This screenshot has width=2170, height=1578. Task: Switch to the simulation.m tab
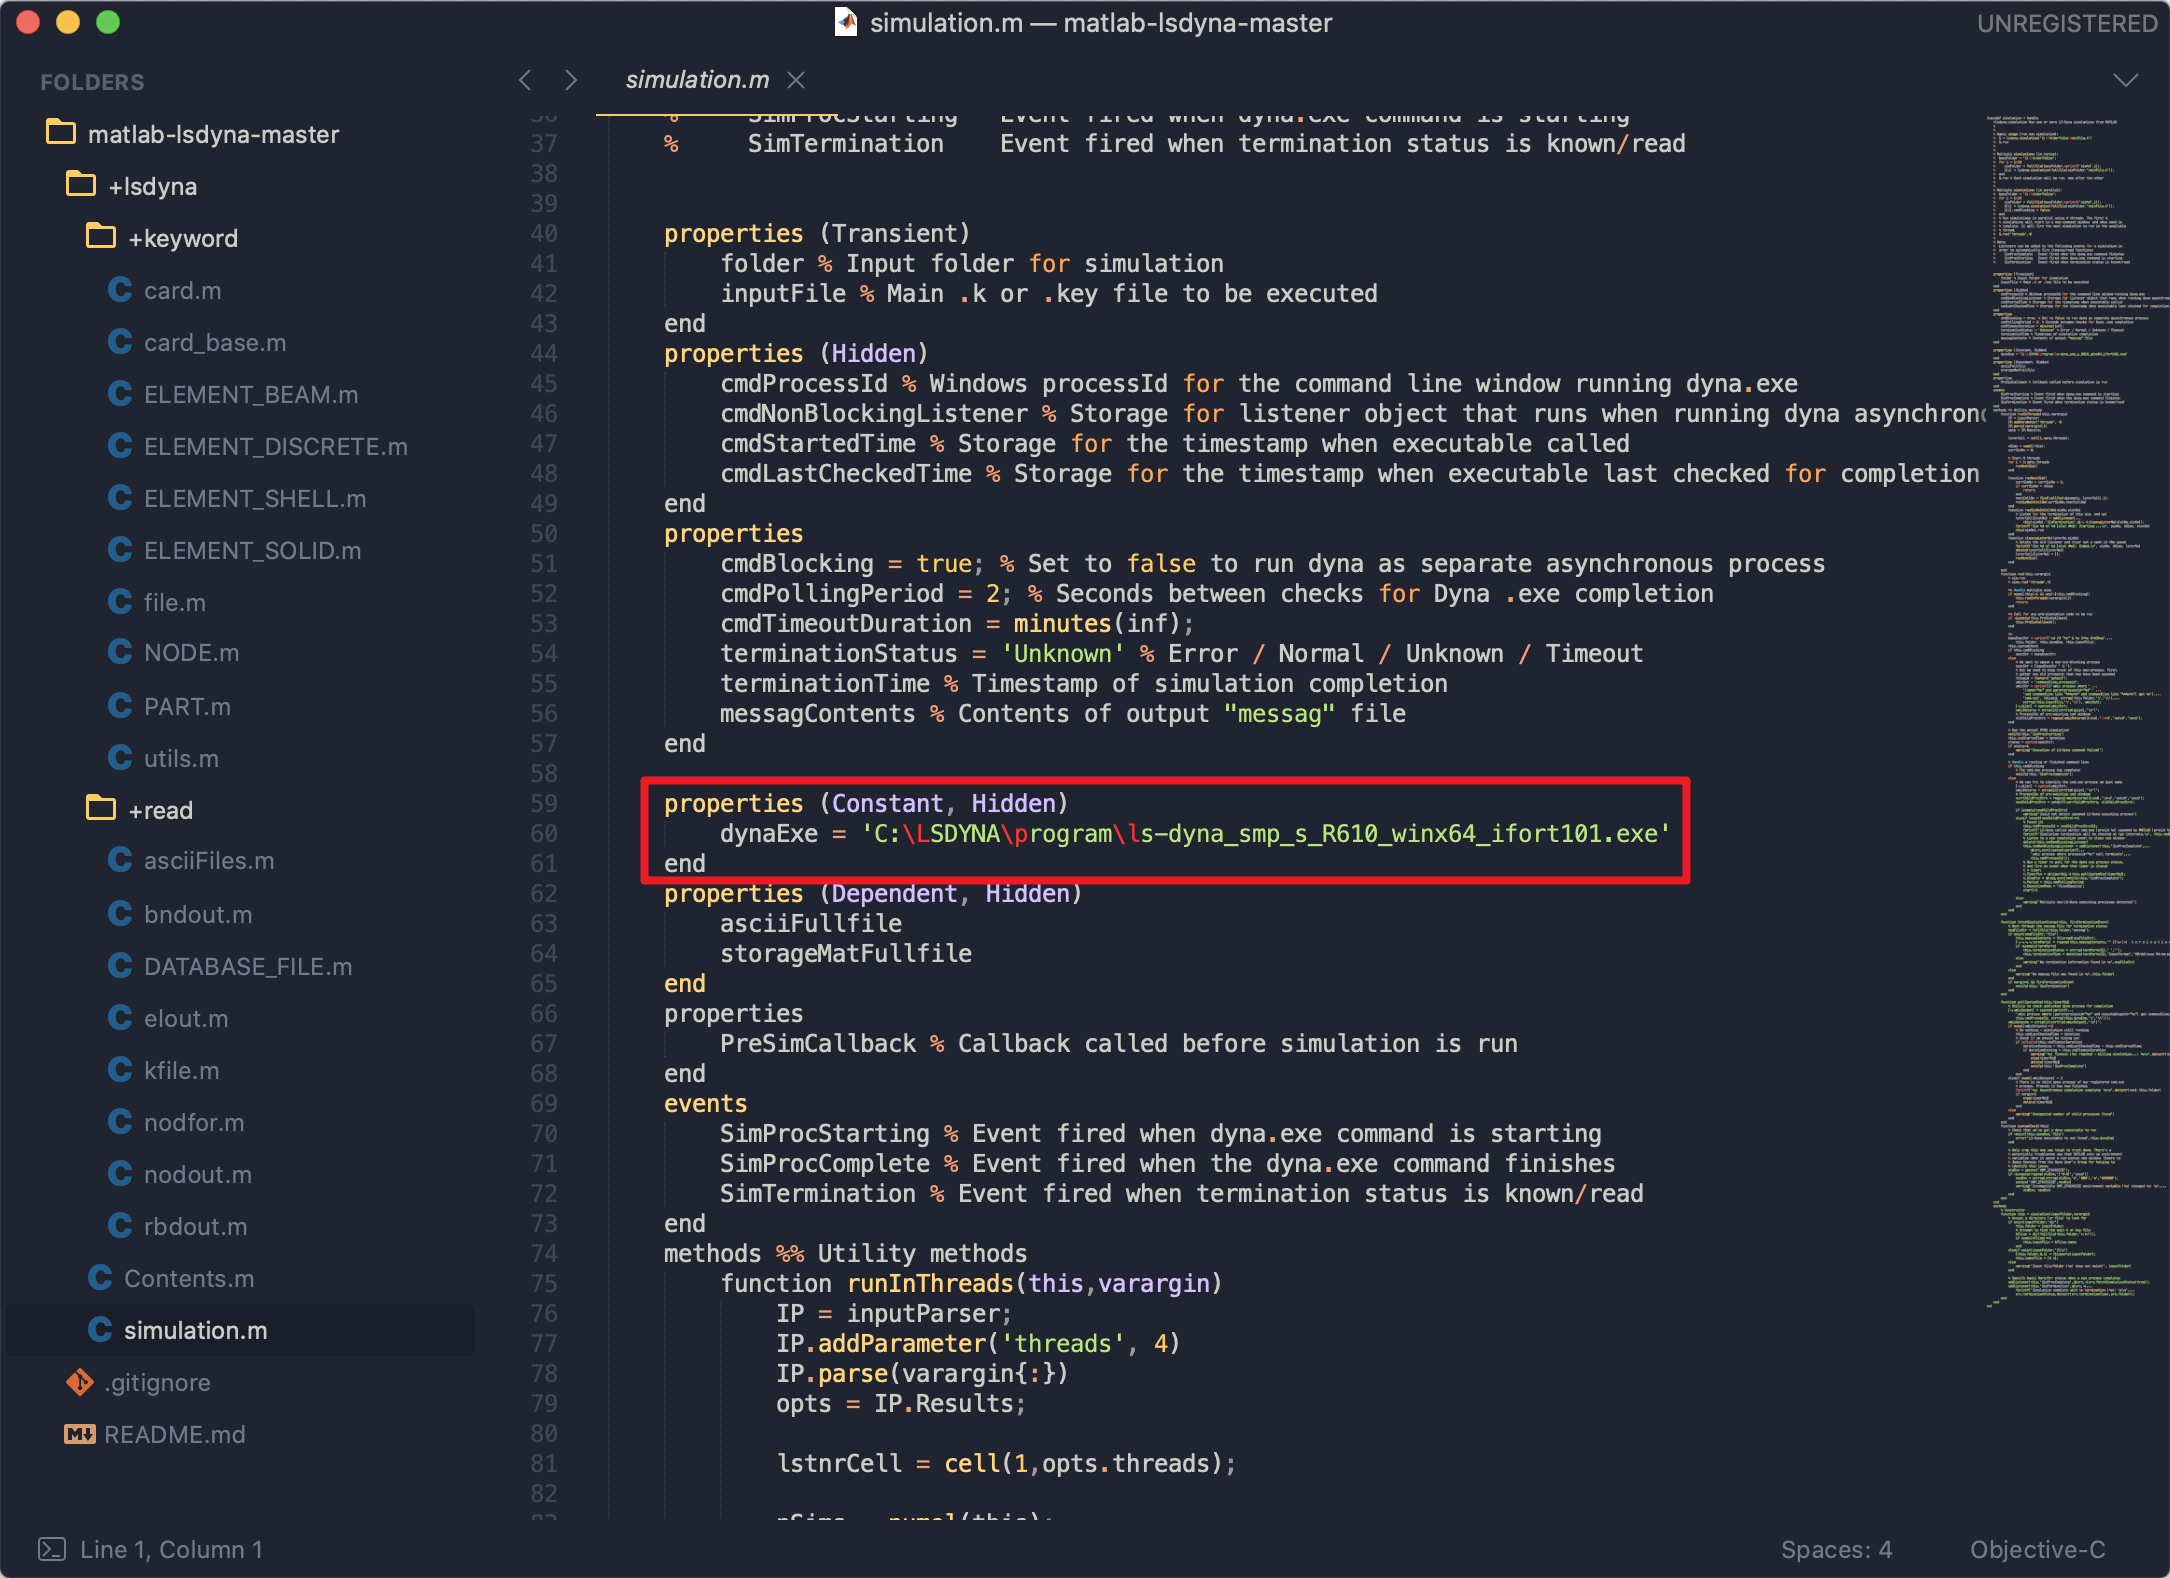[x=697, y=80]
